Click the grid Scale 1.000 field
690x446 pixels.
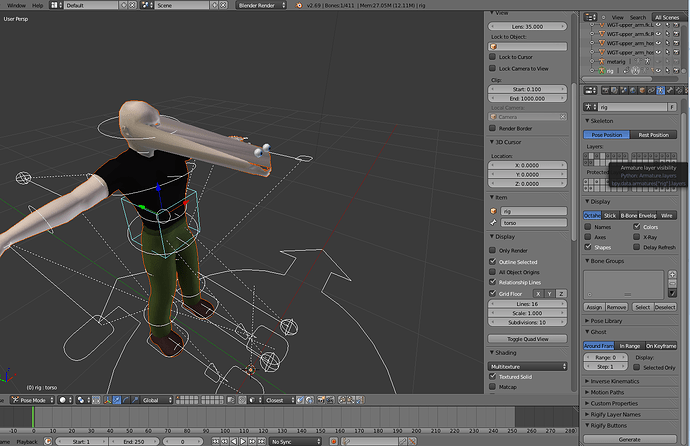tap(527, 313)
